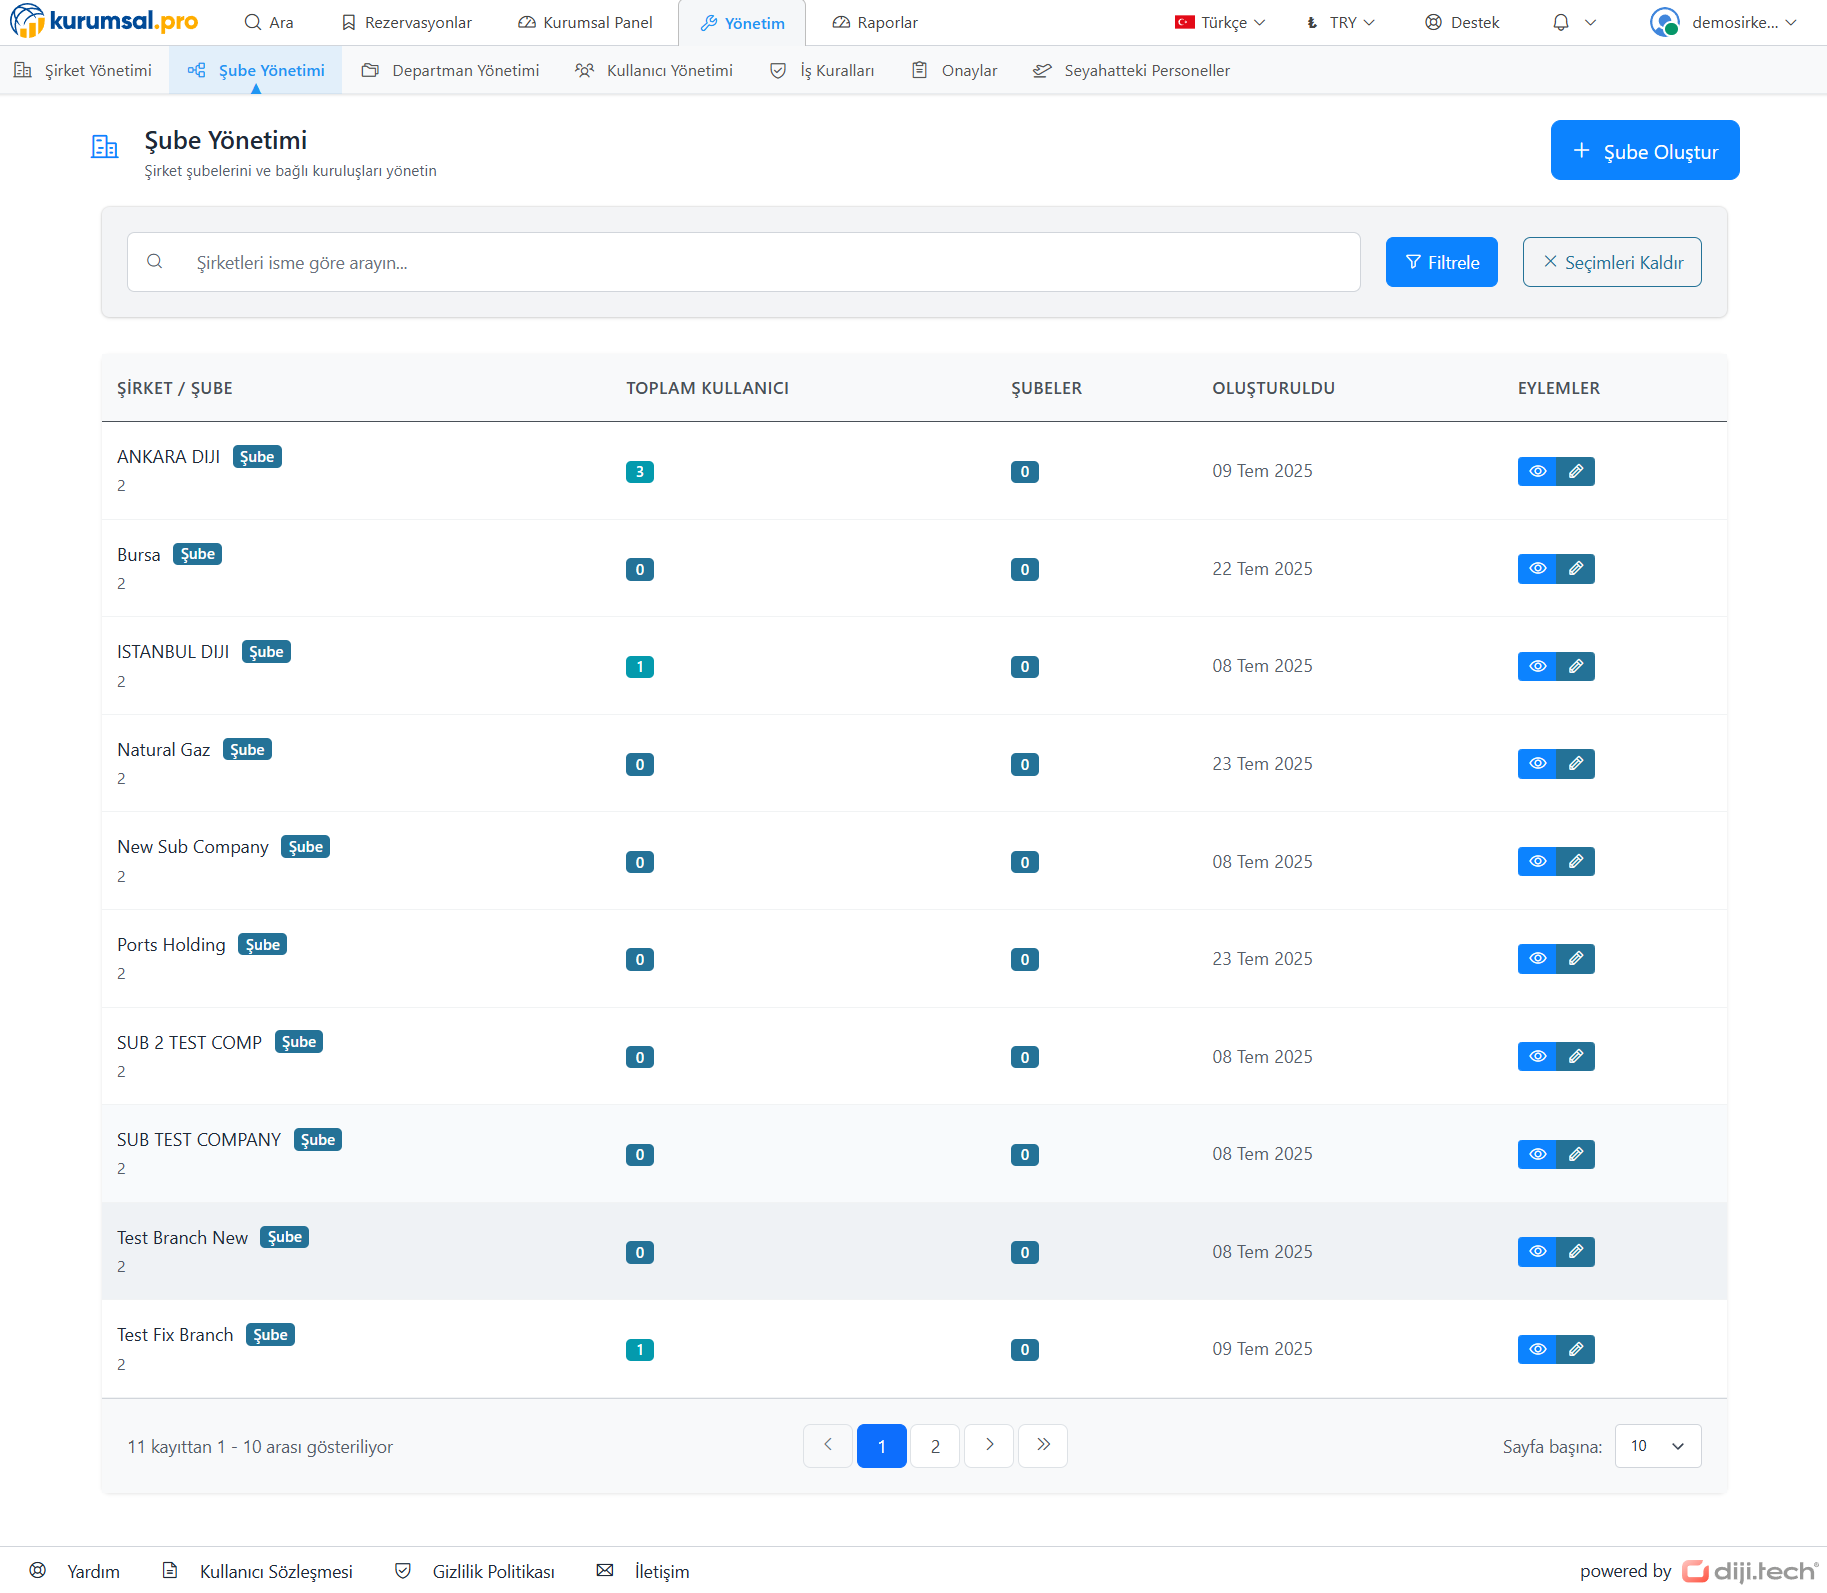Open Onaylar tab

point(954,70)
